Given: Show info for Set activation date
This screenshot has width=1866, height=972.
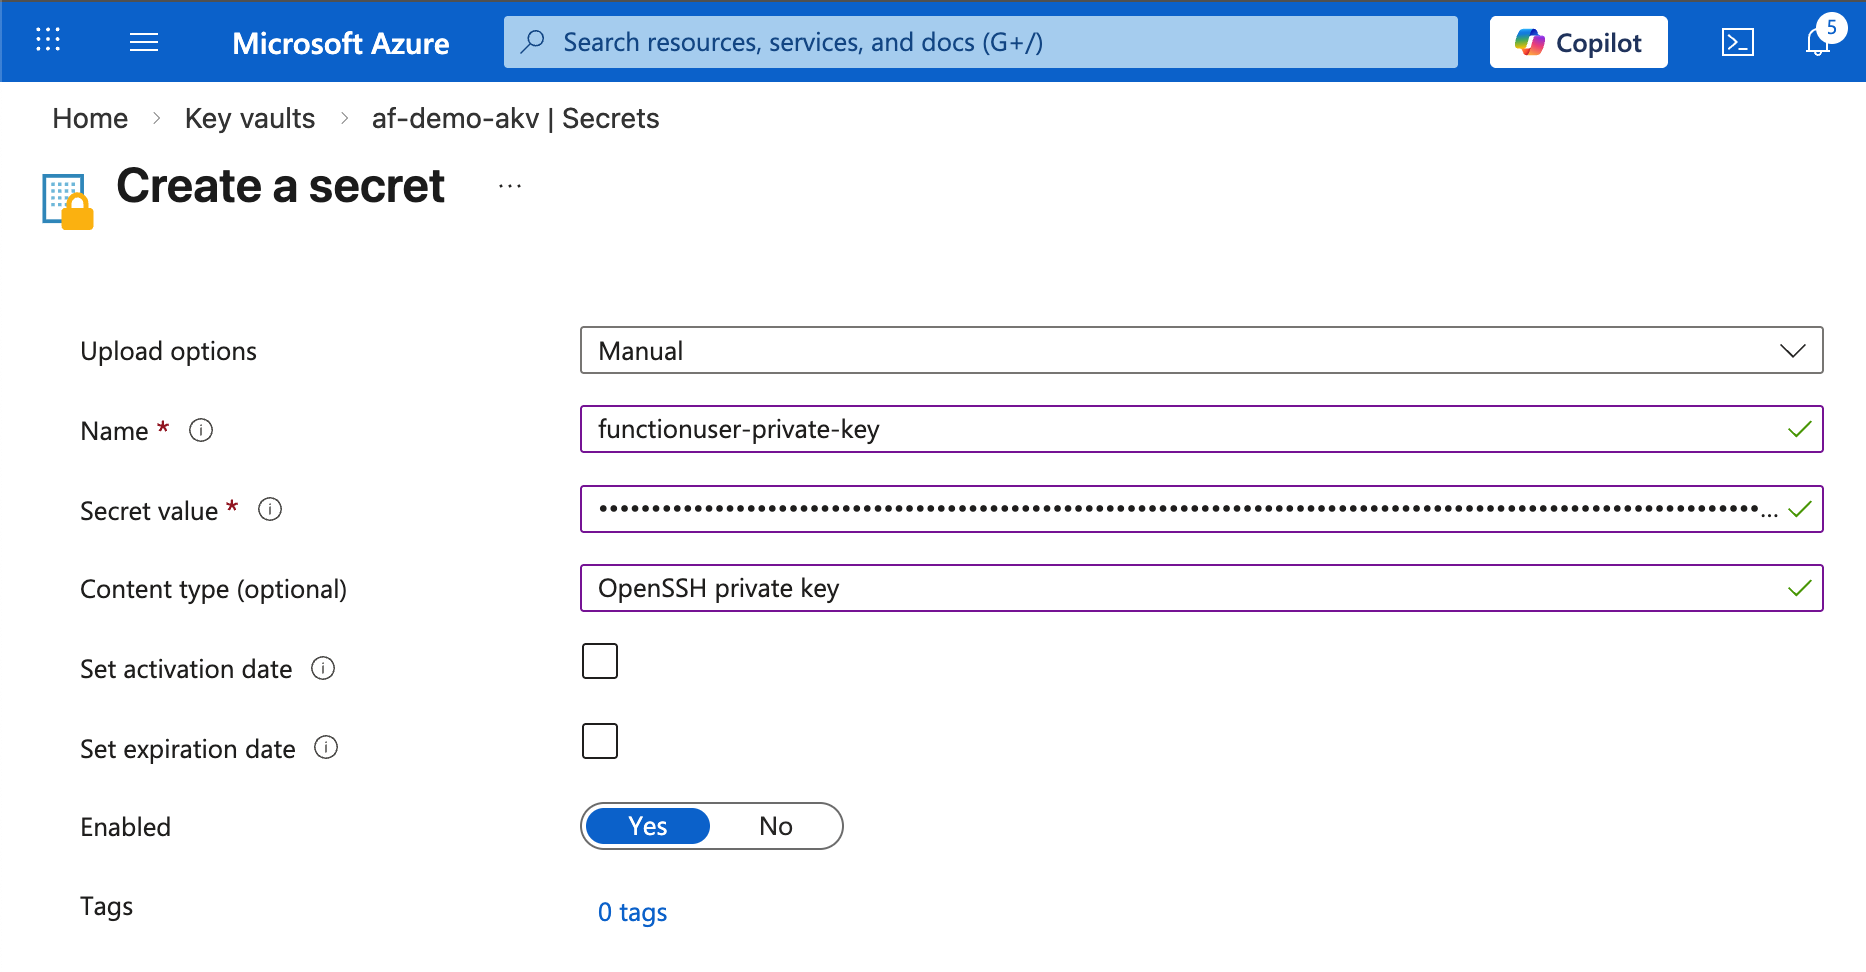Looking at the screenshot, I should (x=323, y=668).
